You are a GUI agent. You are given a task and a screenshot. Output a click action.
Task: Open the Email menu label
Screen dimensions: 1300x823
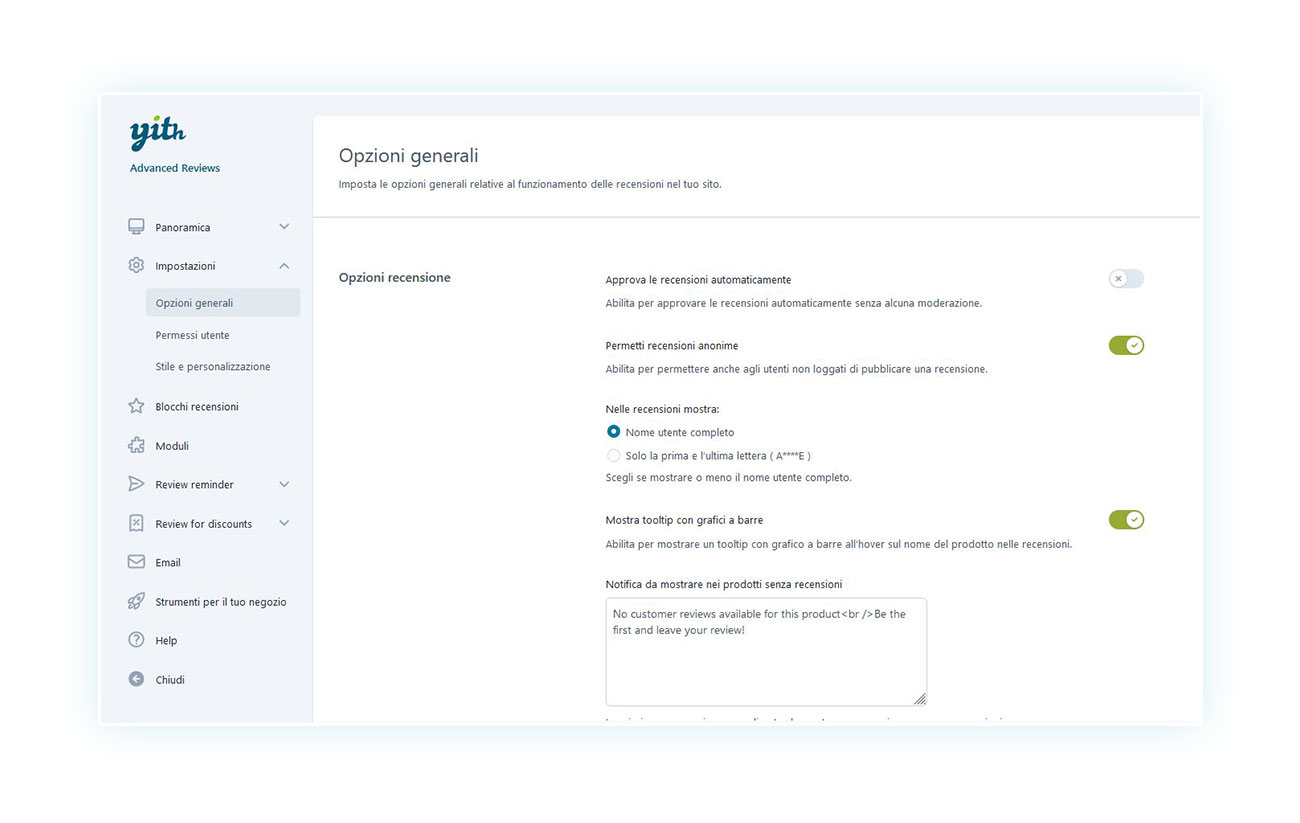point(168,563)
